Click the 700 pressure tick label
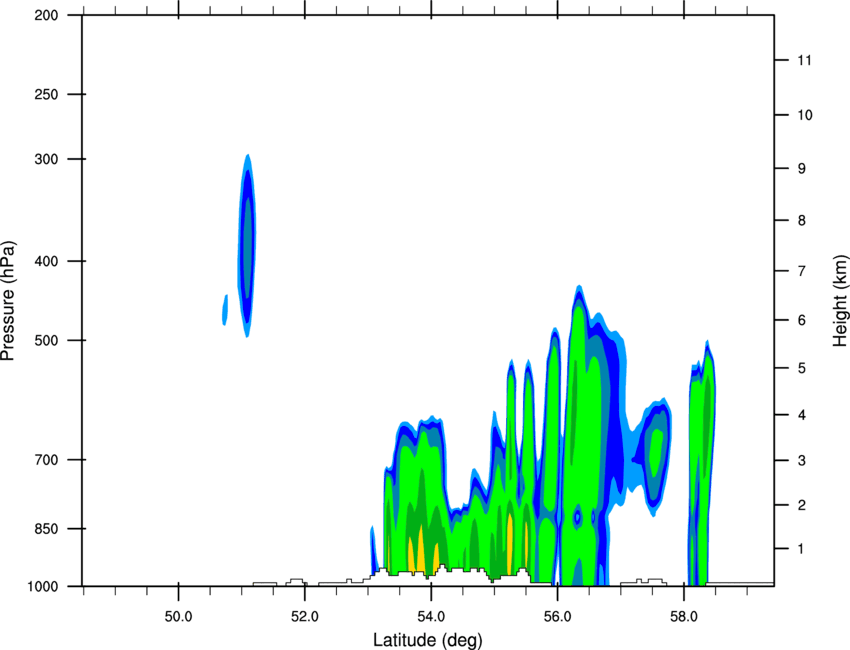 [46, 460]
